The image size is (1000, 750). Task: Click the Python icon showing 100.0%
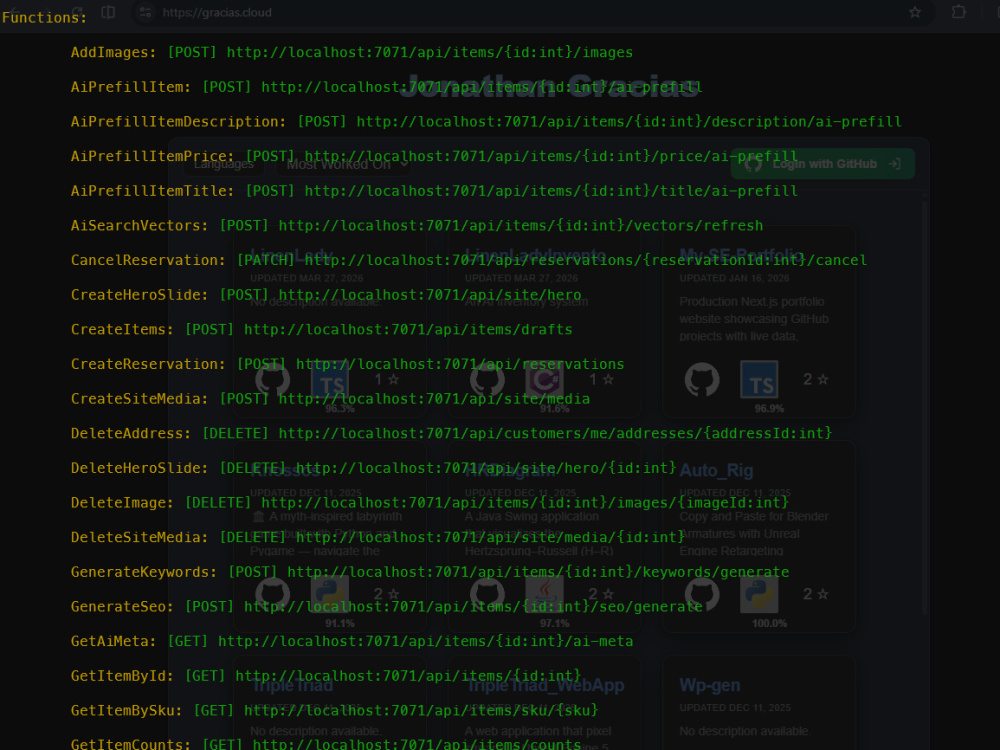click(x=759, y=594)
